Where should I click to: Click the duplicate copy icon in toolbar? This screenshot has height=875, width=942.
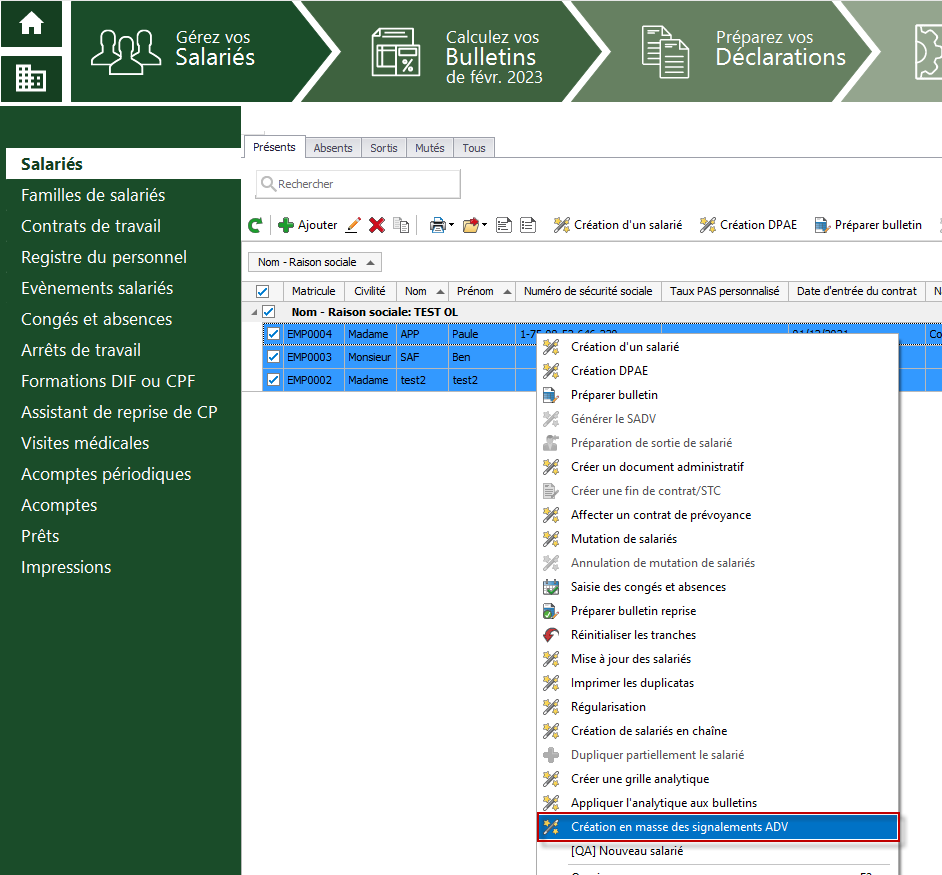(401, 225)
